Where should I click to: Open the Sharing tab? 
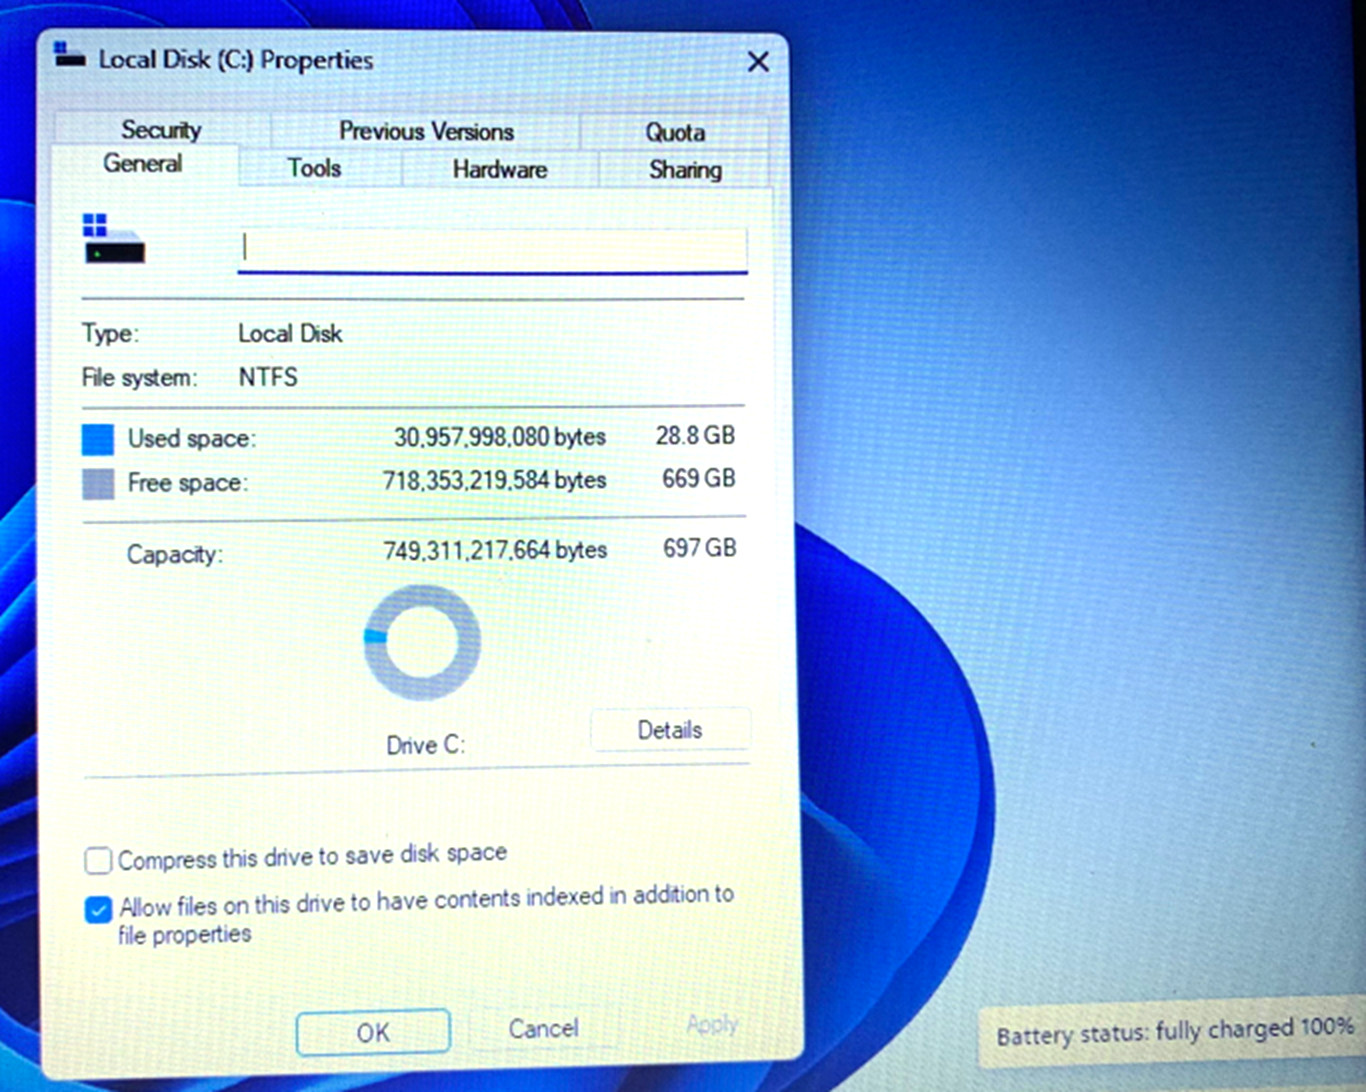coord(685,170)
